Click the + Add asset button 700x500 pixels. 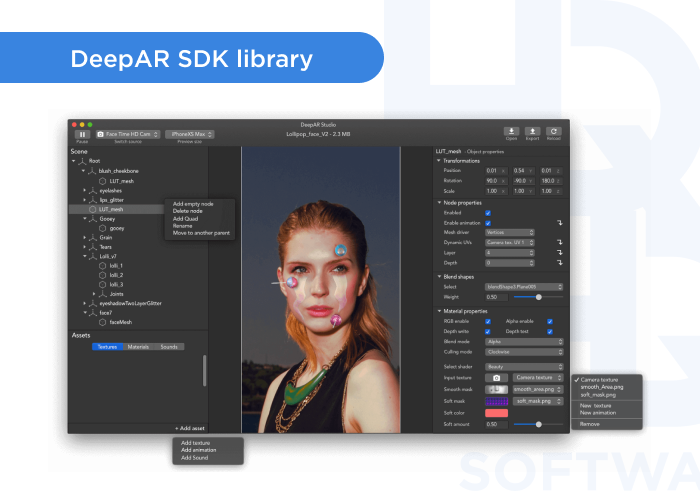190,428
